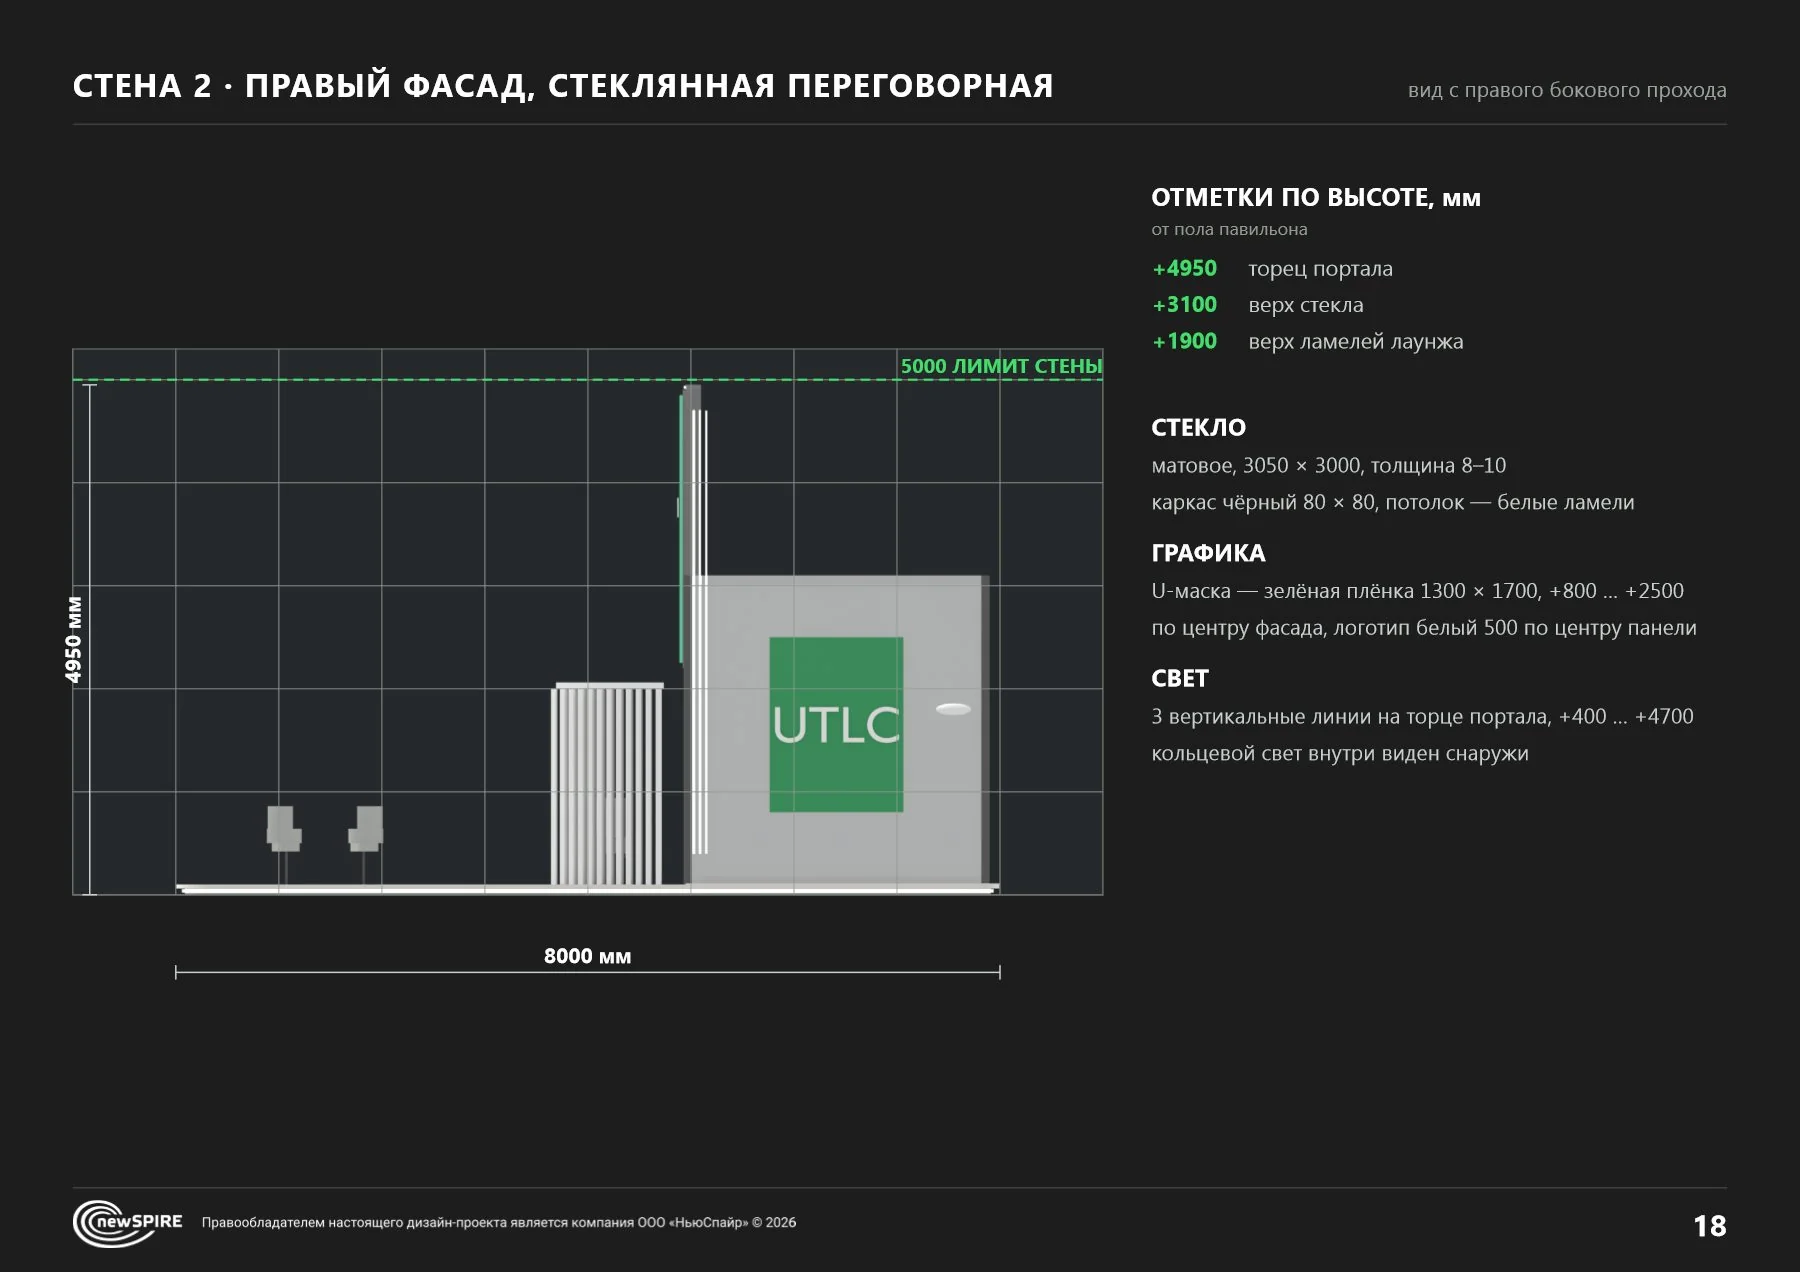Screen dimensions: 1800x1272
Task: Click the line 'кольцевой свет внутри виден снаружи'
Action: tap(1340, 754)
